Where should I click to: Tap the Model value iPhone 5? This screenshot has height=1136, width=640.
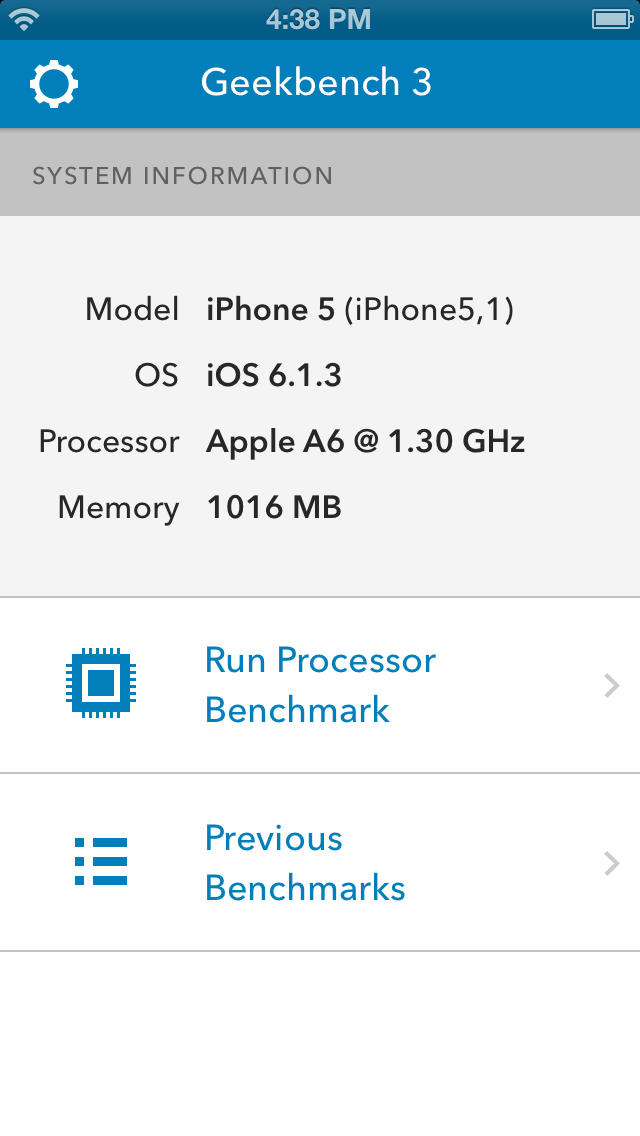coord(360,310)
